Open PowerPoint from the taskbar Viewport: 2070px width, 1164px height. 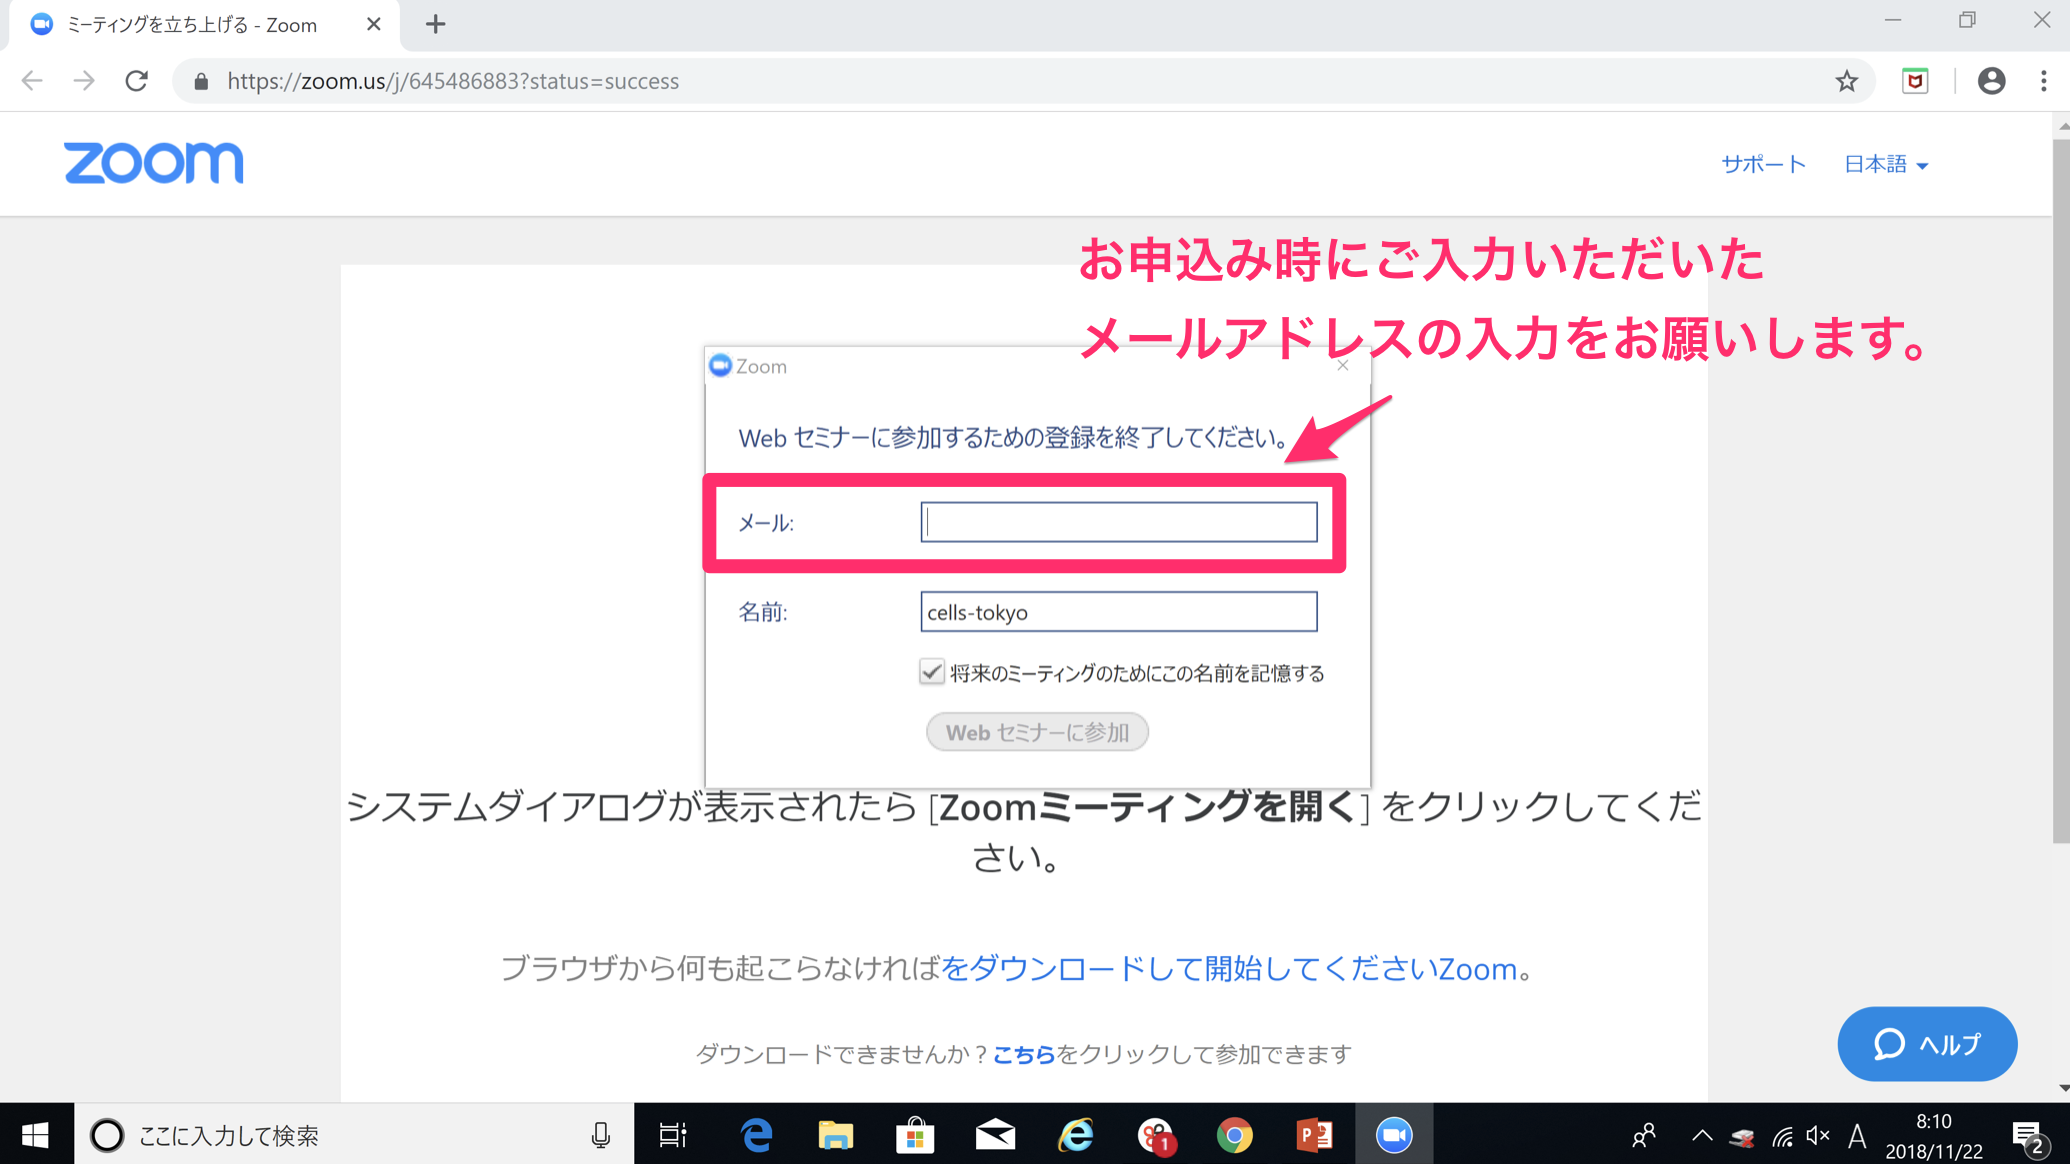coord(1314,1135)
